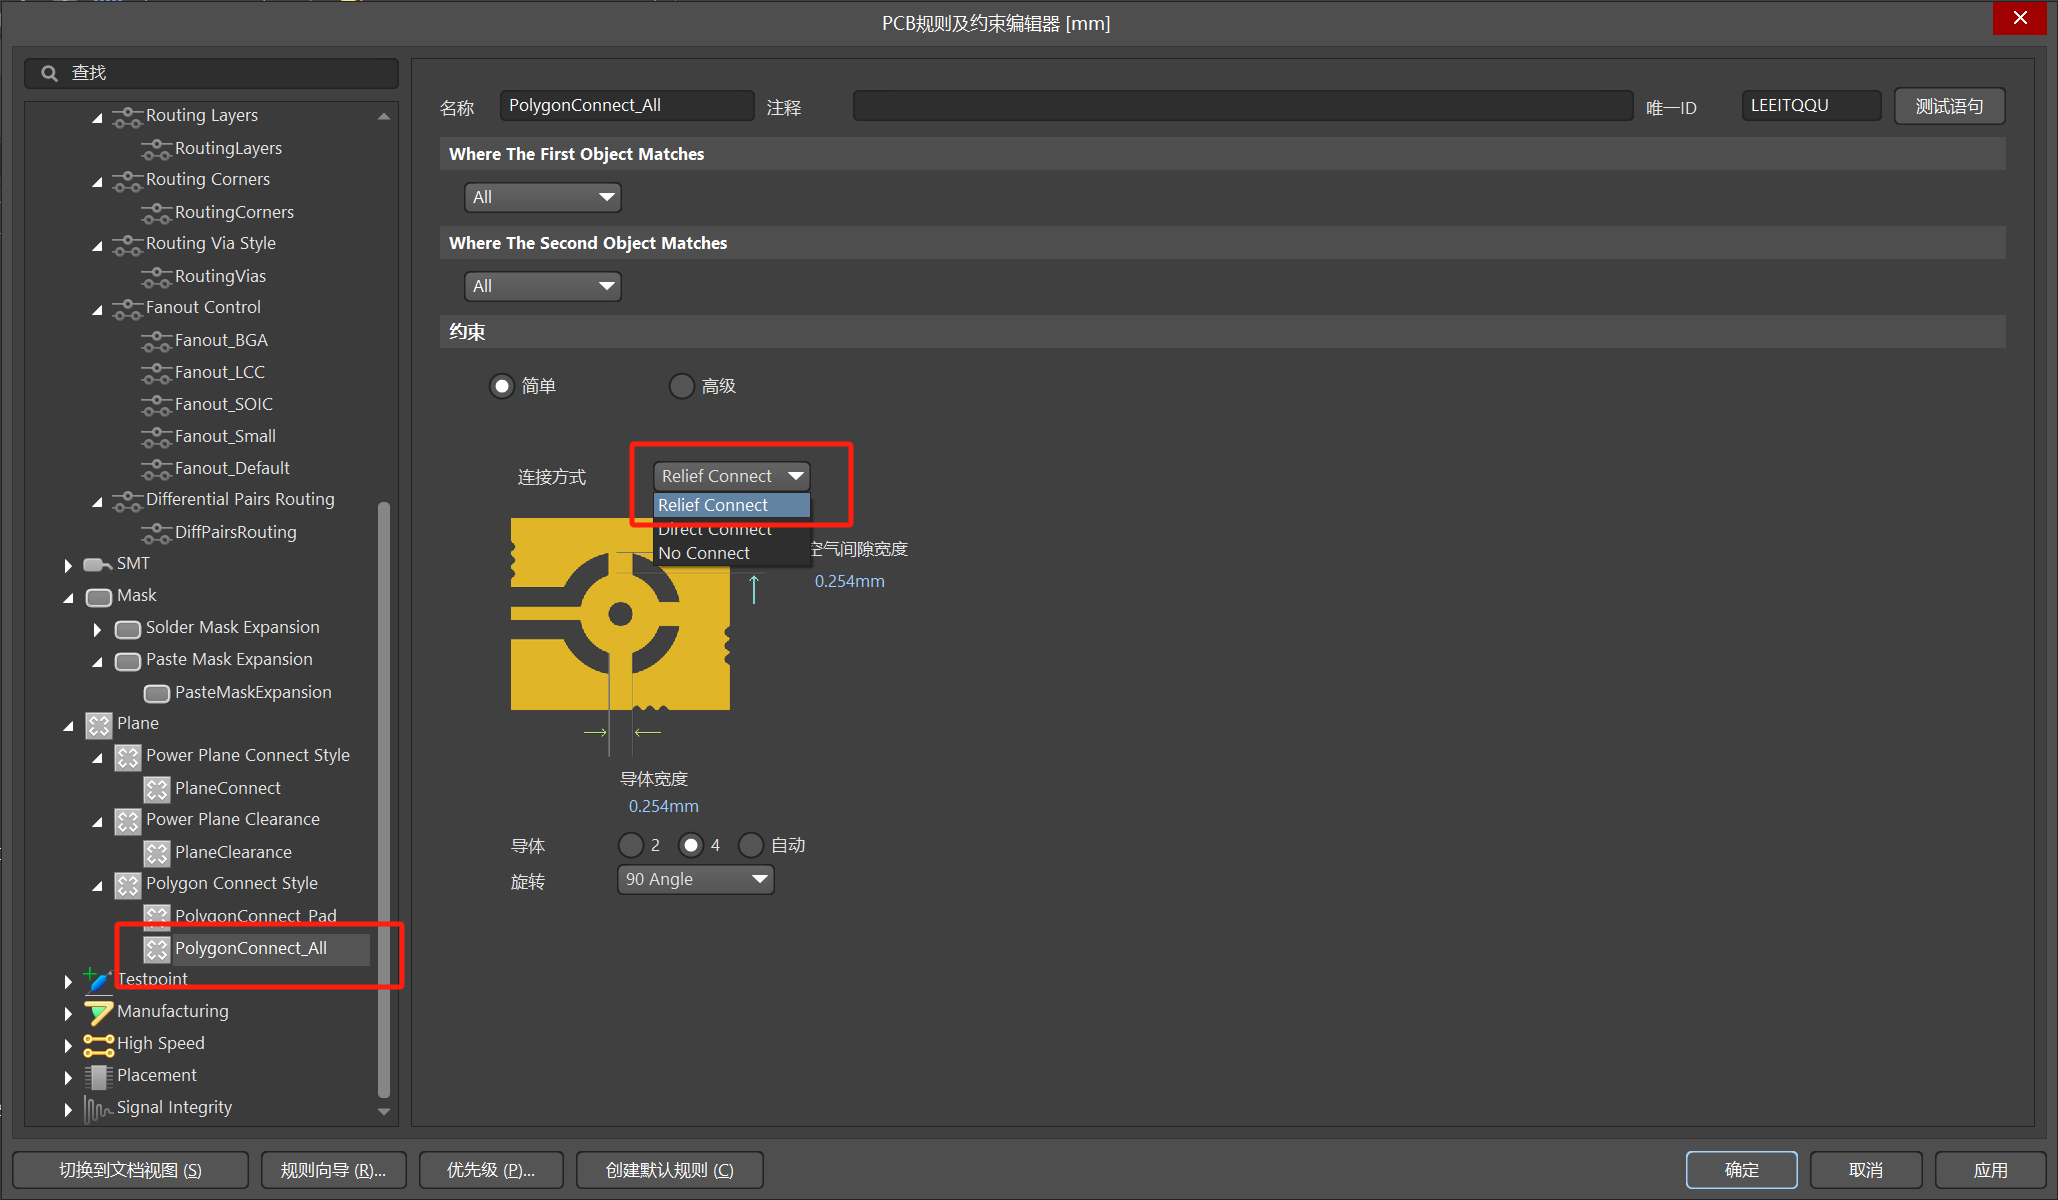Click the 确定 button
The height and width of the screenshot is (1200, 2058).
click(x=1741, y=1170)
